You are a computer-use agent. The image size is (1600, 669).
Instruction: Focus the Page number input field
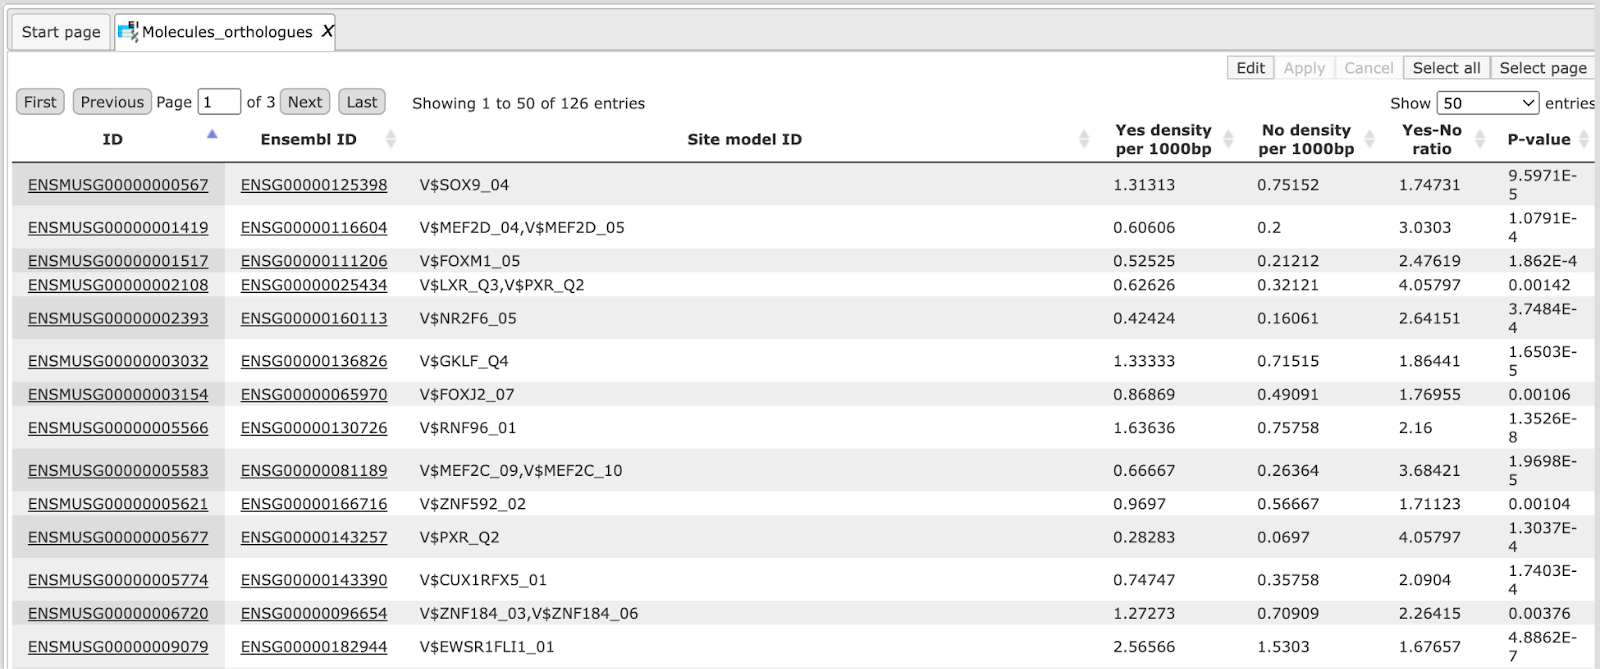(x=219, y=102)
